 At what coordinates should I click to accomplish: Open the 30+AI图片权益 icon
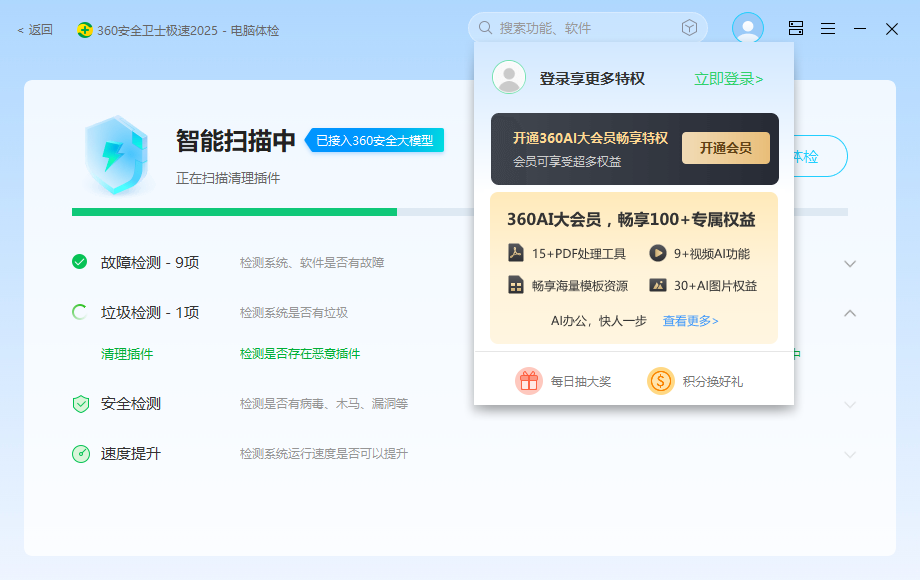pyautogui.click(x=658, y=285)
